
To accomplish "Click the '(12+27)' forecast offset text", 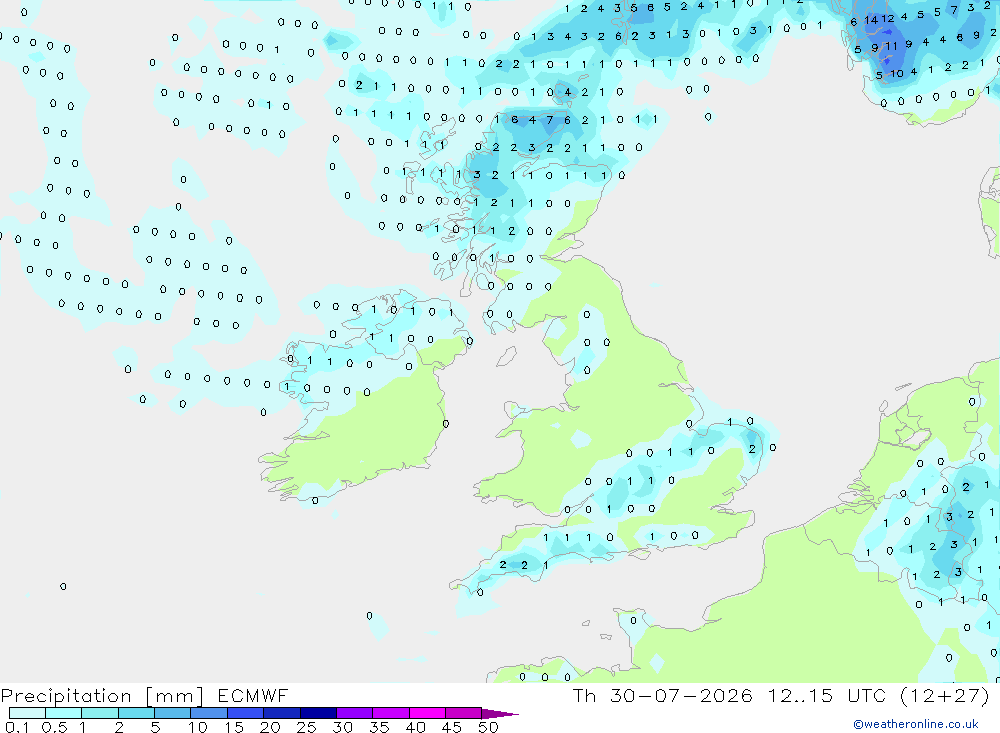I will [x=945, y=695].
